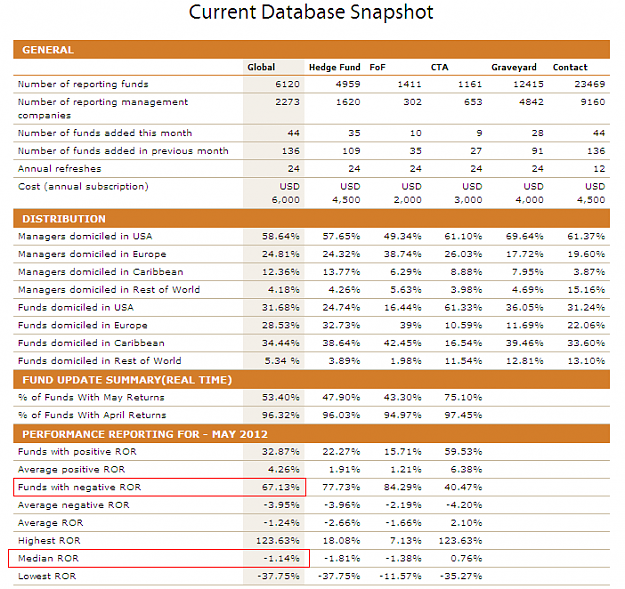Click CTA funds in USA value 61.33%
The image size is (625, 589).
463,307
